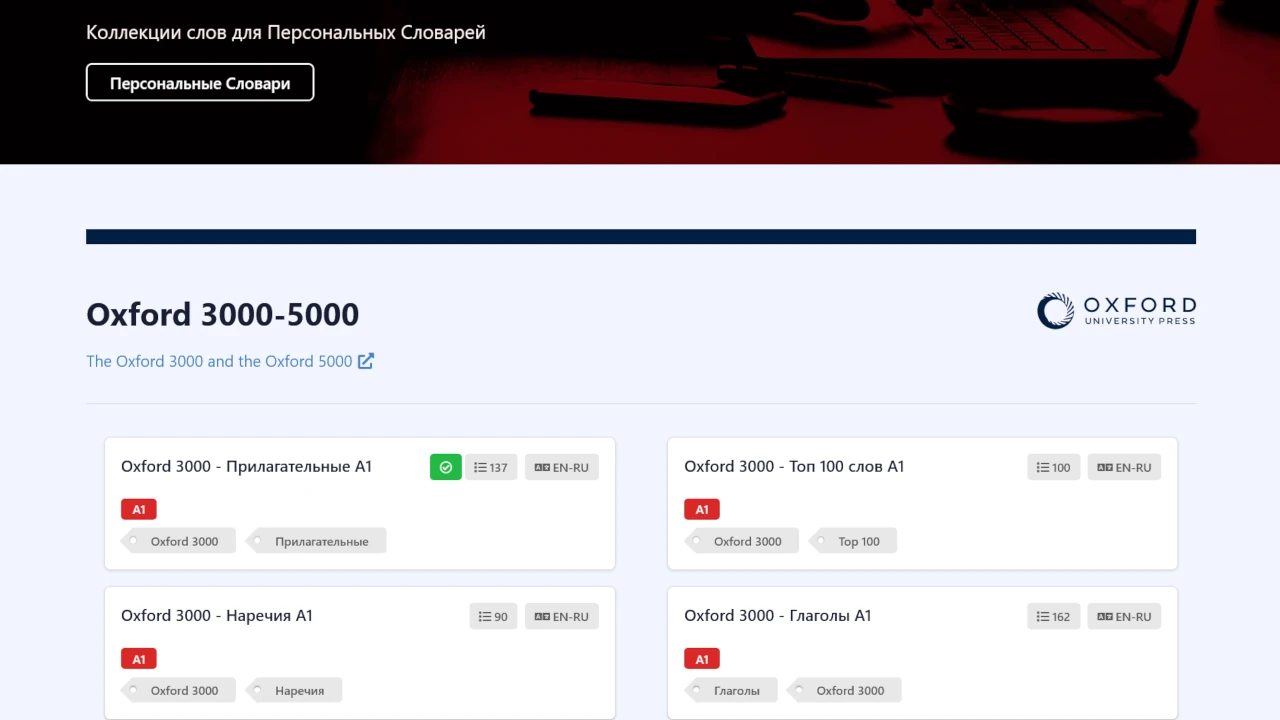The width and height of the screenshot is (1280, 720).
Task: Click A1 level badge on Топ 100 card
Action: coord(702,509)
